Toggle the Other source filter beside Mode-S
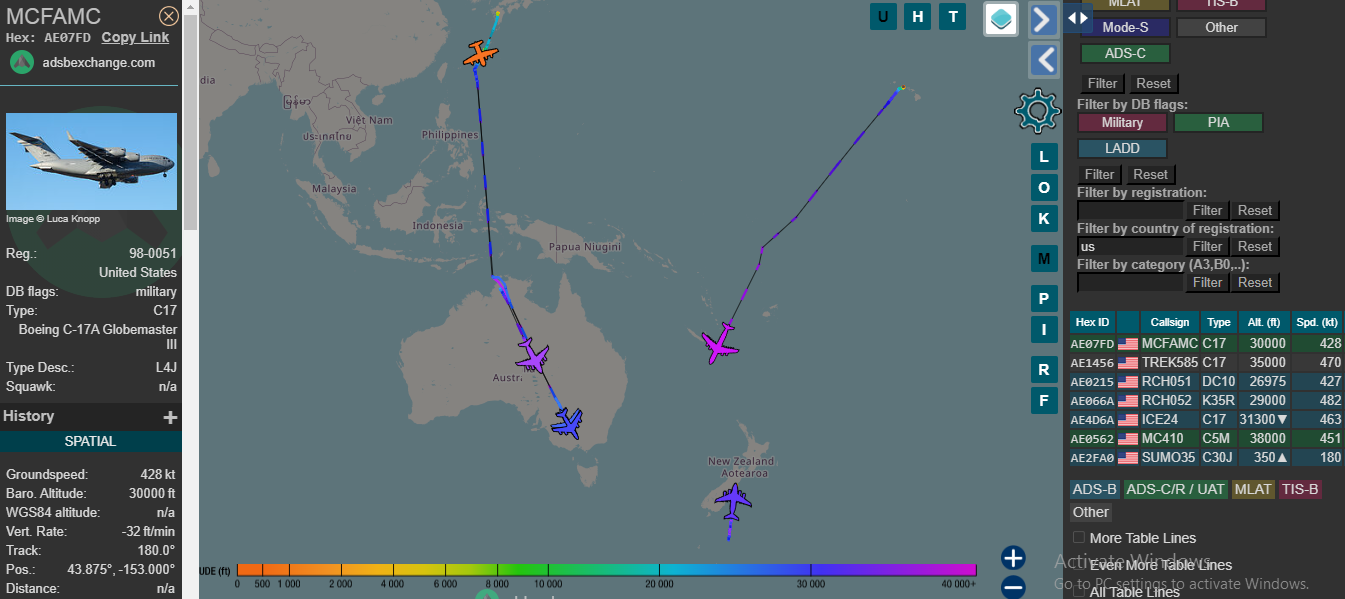 click(x=1221, y=28)
